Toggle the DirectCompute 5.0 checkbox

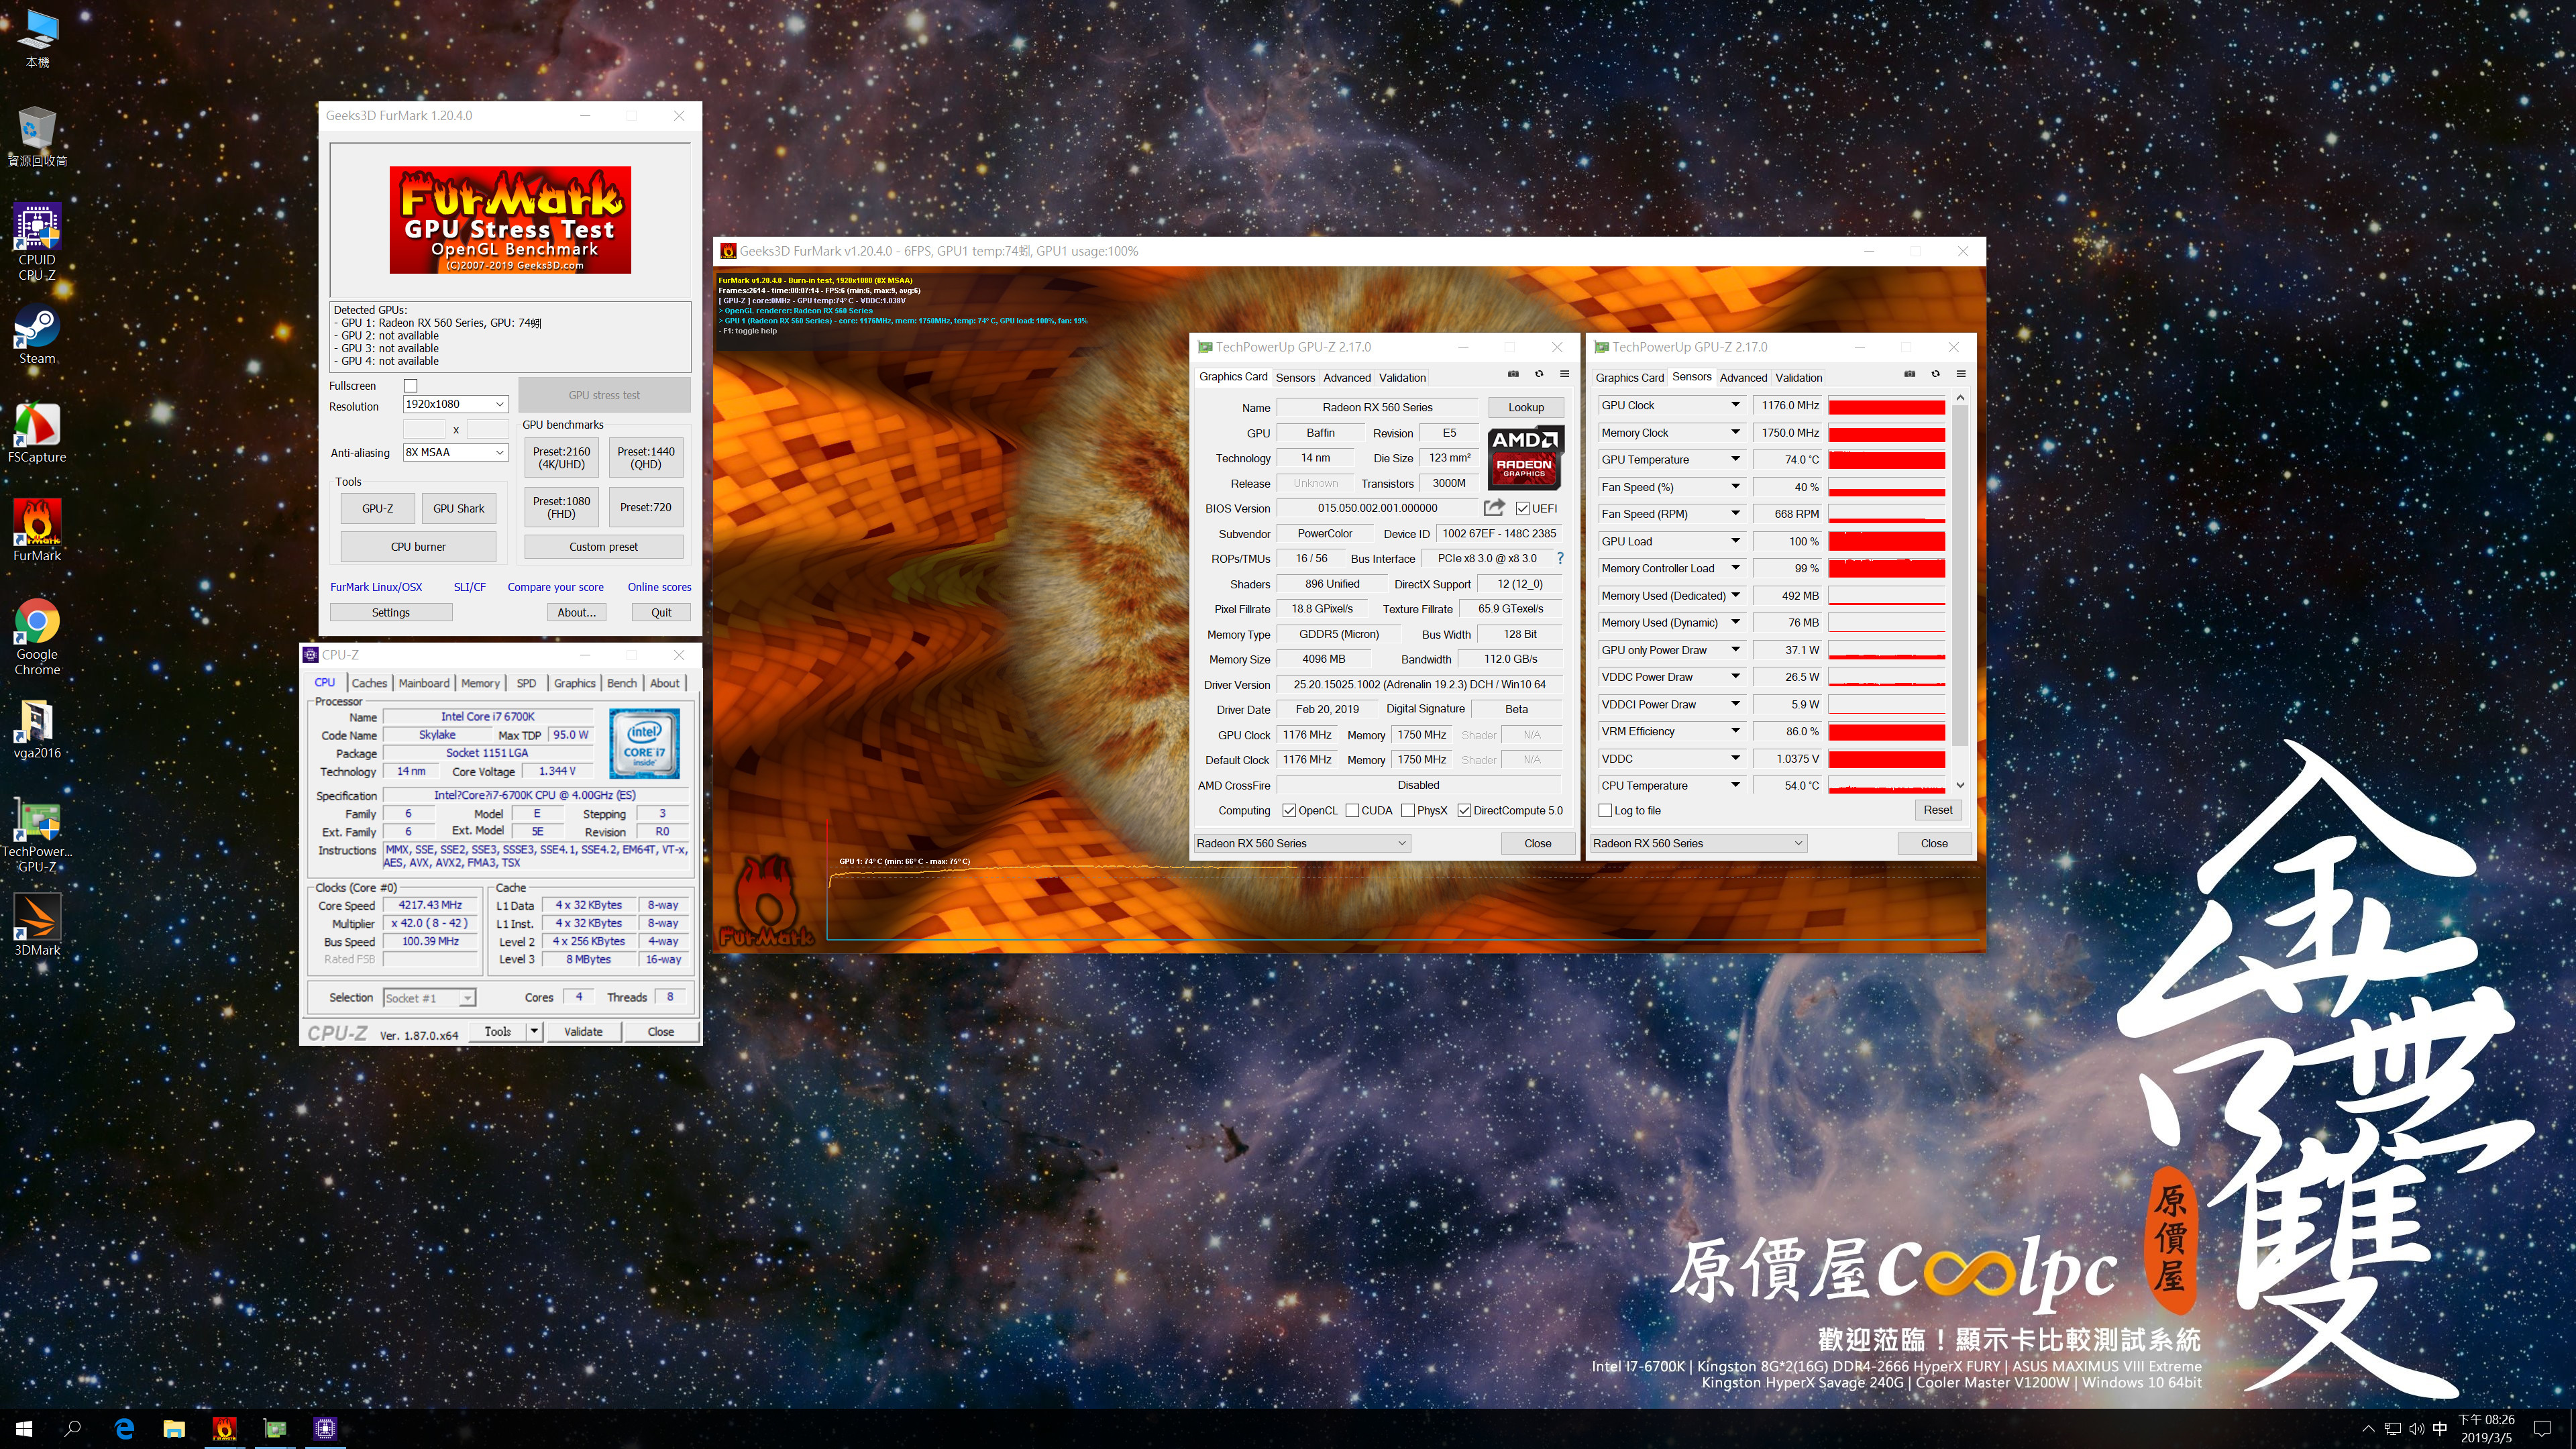1464,810
